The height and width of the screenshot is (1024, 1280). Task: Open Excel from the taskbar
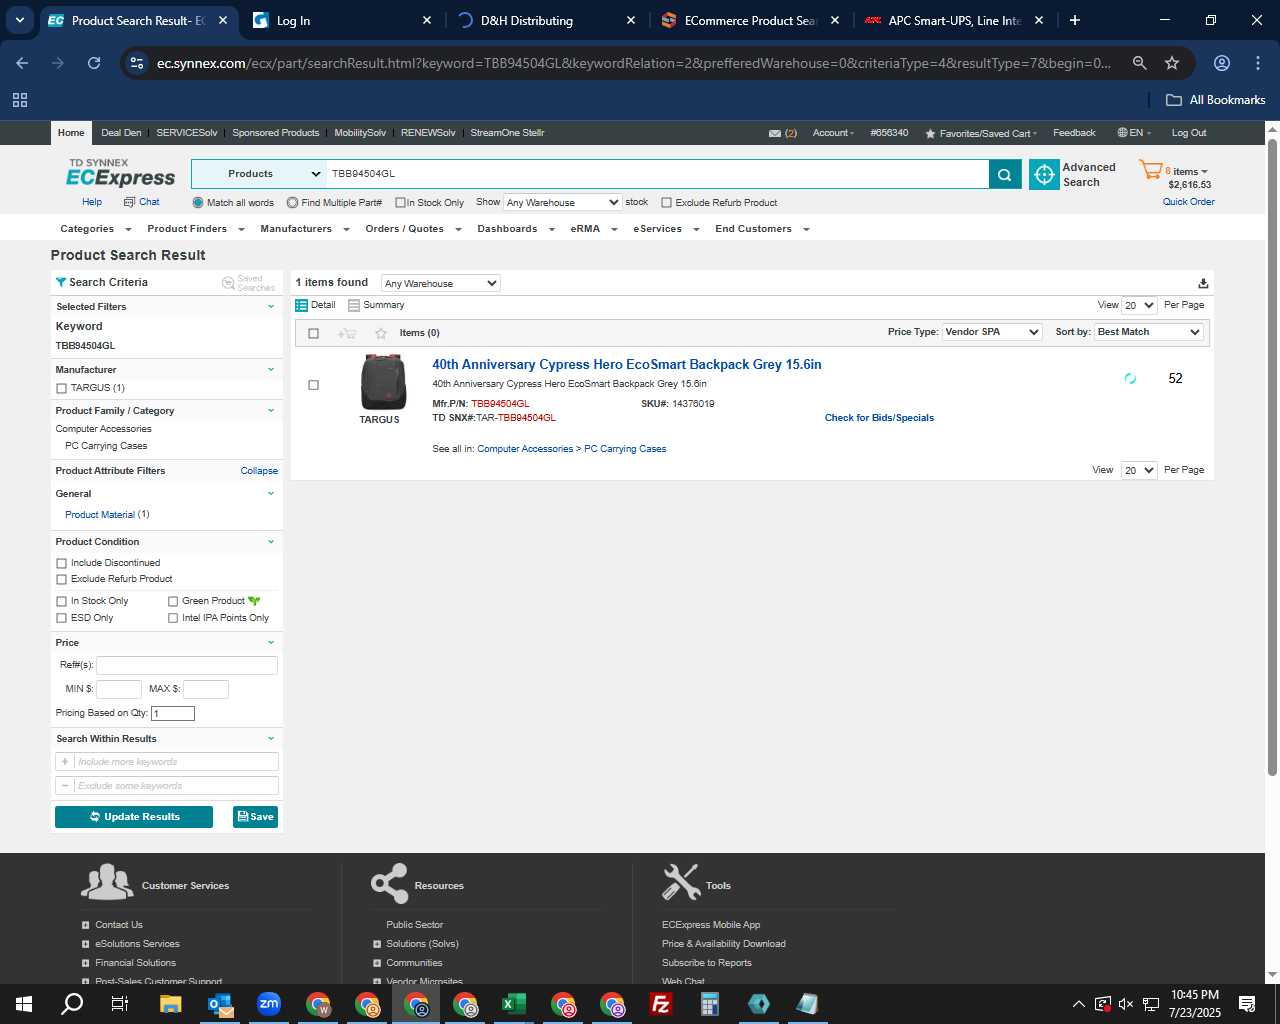pos(514,1004)
